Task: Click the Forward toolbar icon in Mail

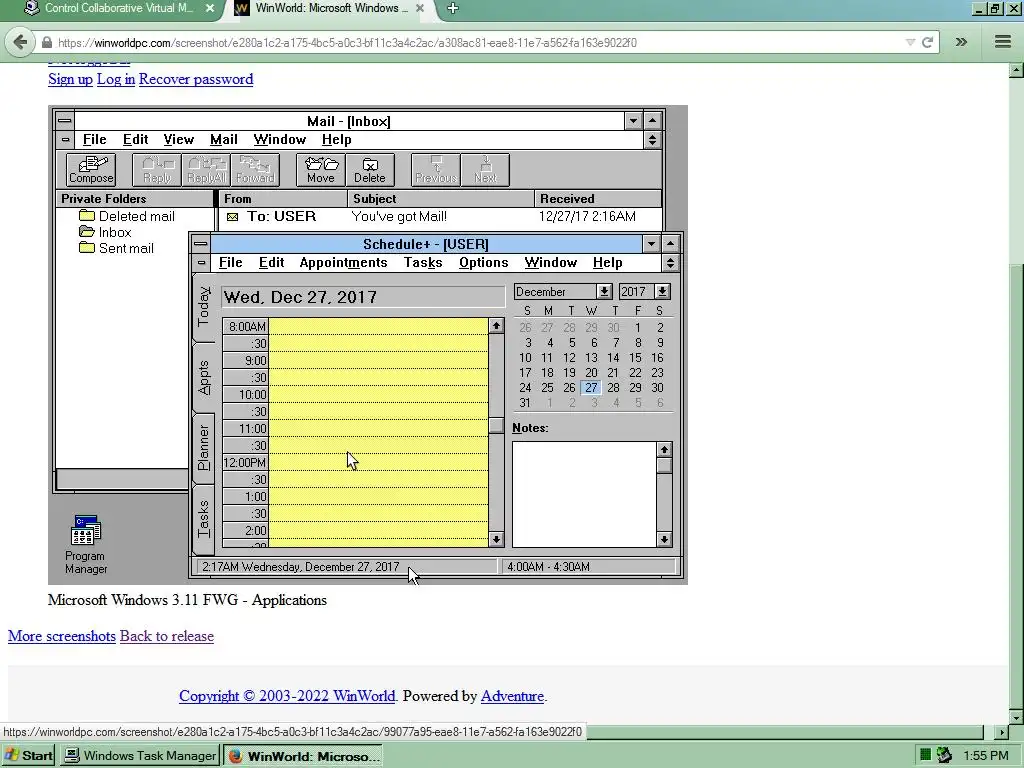Action: (255, 170)
